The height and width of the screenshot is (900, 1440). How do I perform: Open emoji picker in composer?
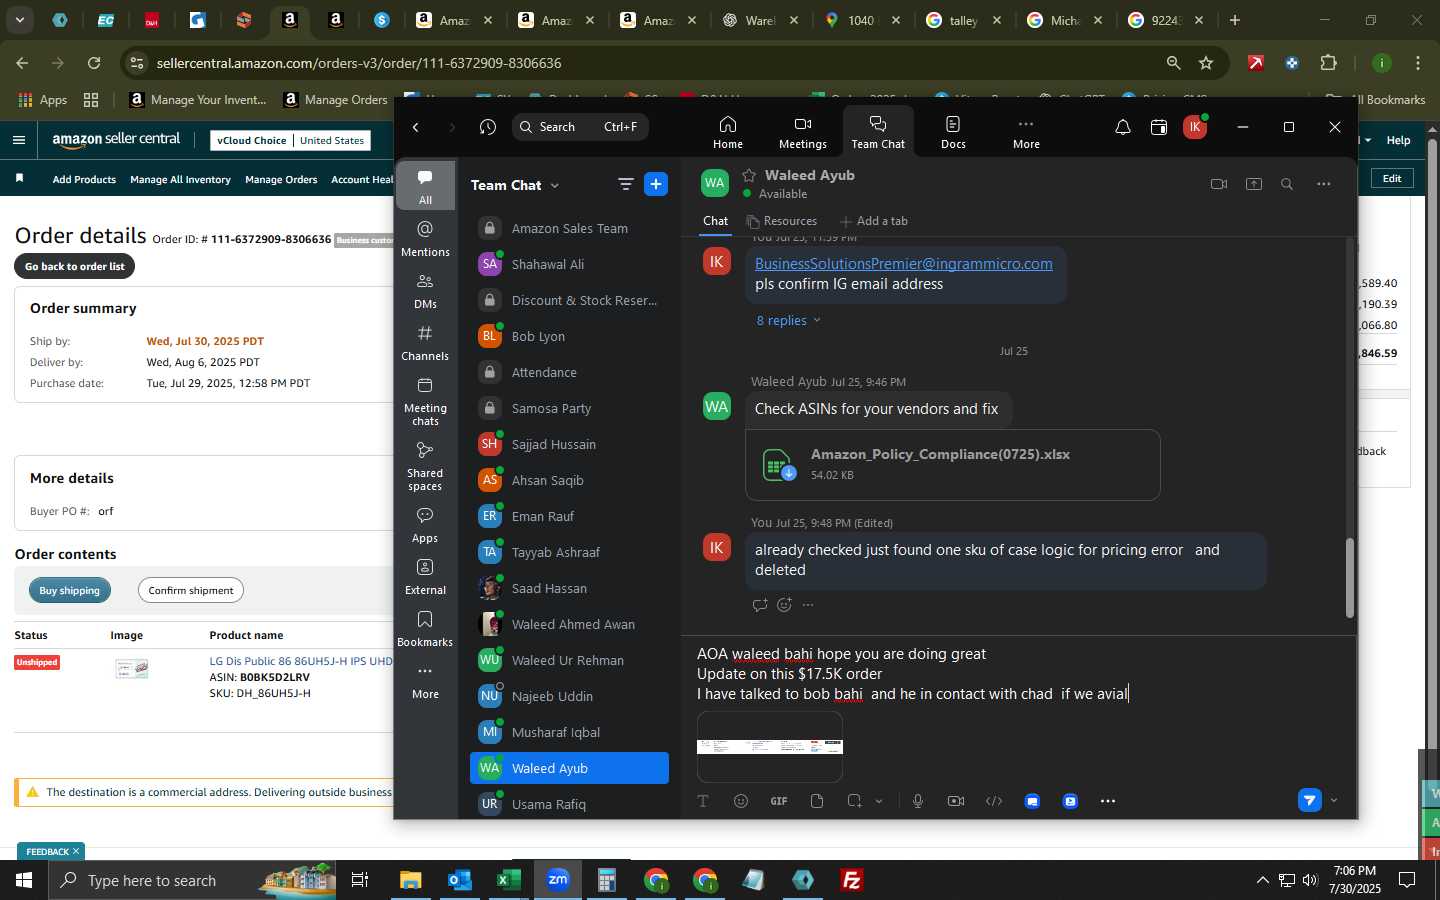[x=741, y=801]
